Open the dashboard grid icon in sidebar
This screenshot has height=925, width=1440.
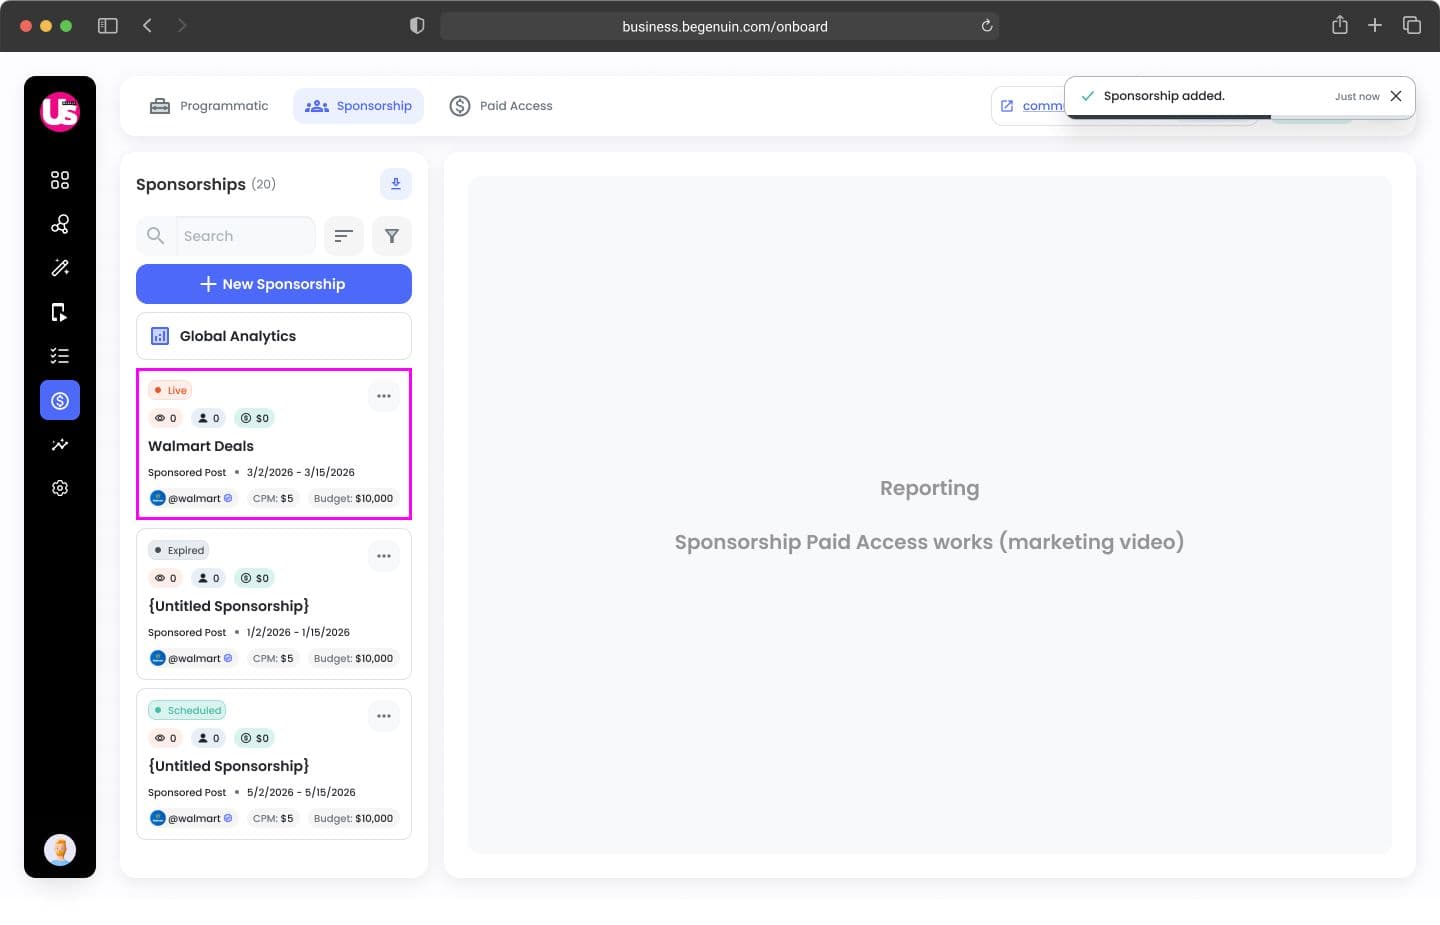click(x=60, y=180)
